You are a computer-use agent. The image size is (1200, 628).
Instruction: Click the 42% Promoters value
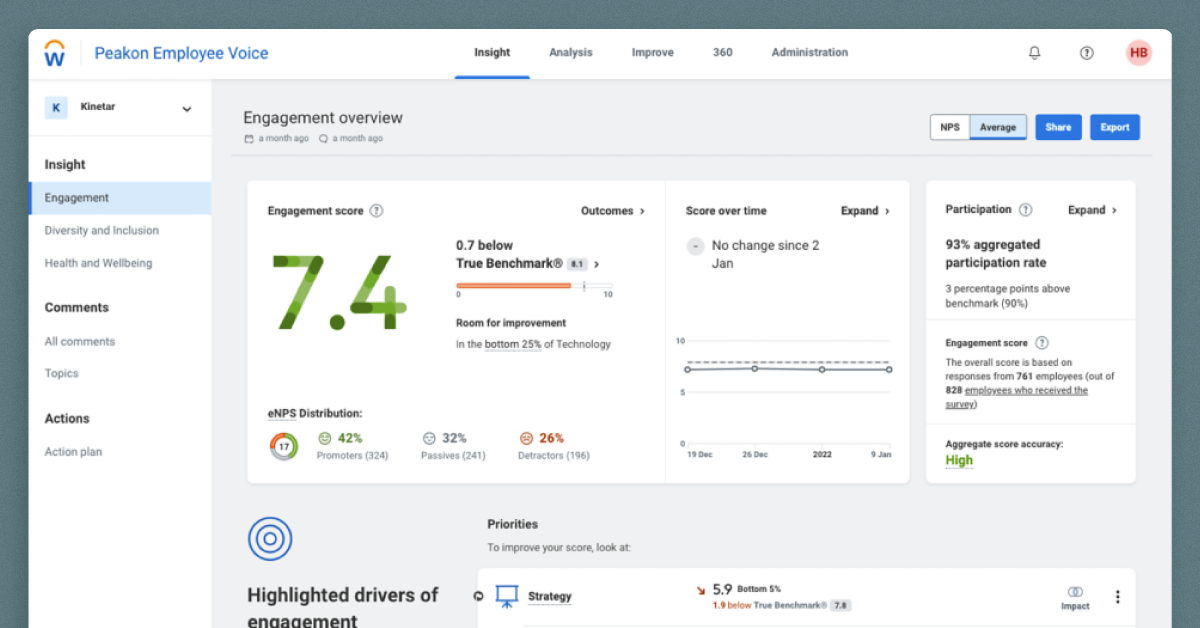coord(350,438)
